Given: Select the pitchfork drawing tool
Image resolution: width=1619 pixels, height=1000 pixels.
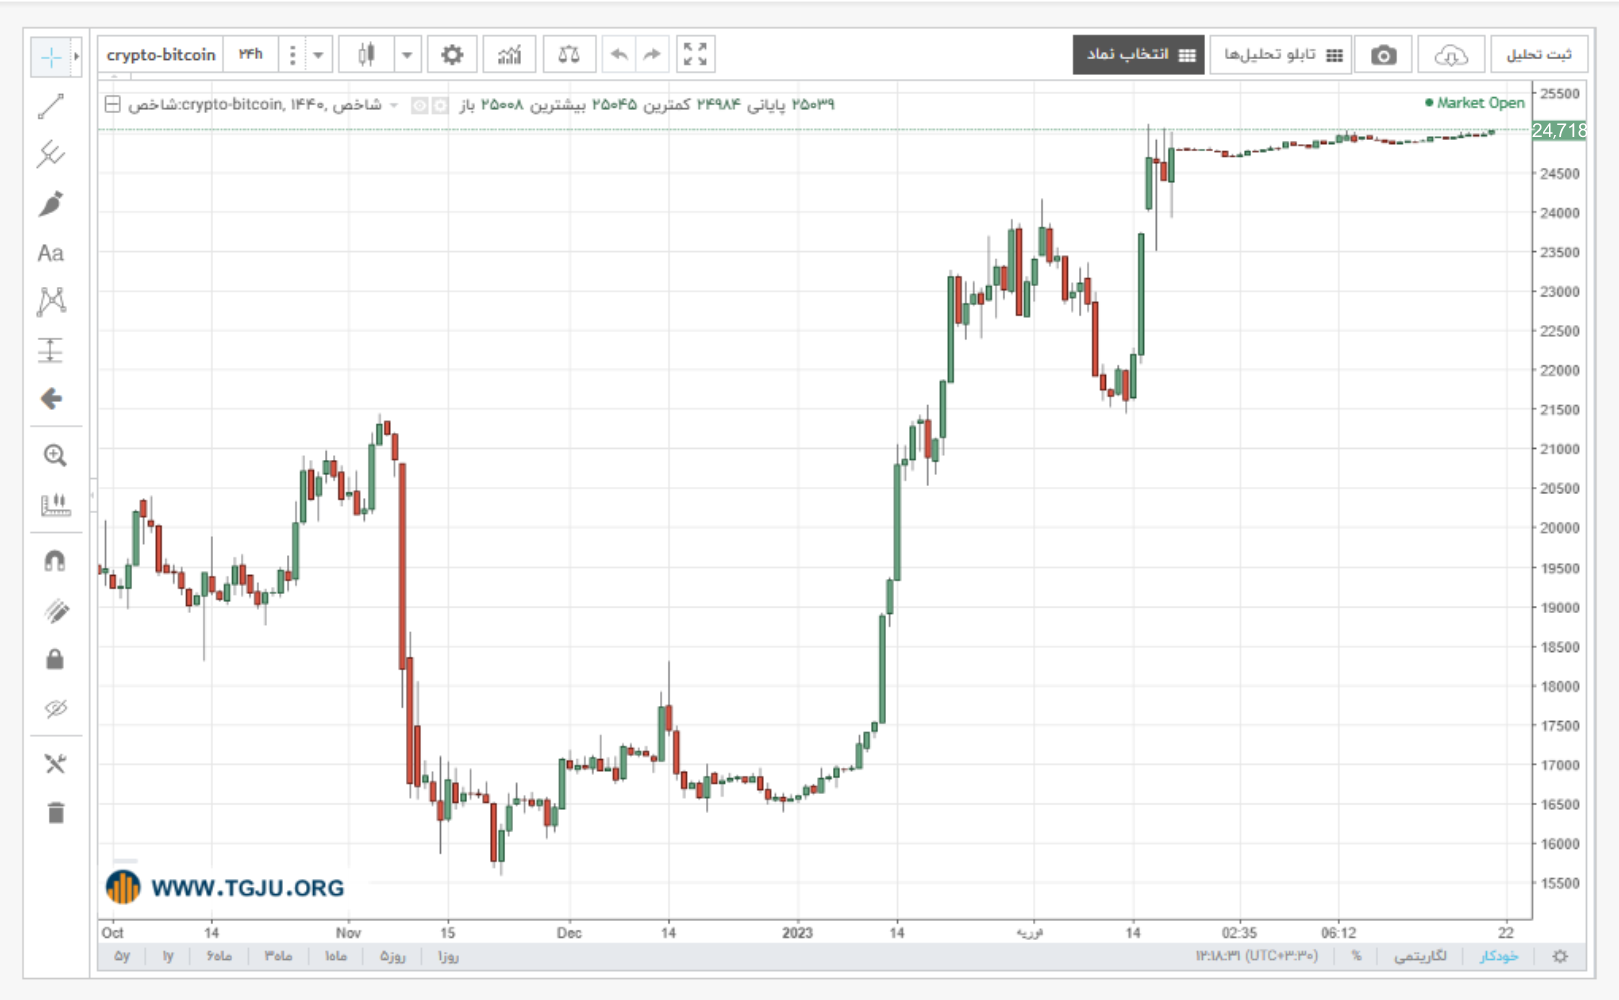Looking at the screenshot, I should (51, 154).
